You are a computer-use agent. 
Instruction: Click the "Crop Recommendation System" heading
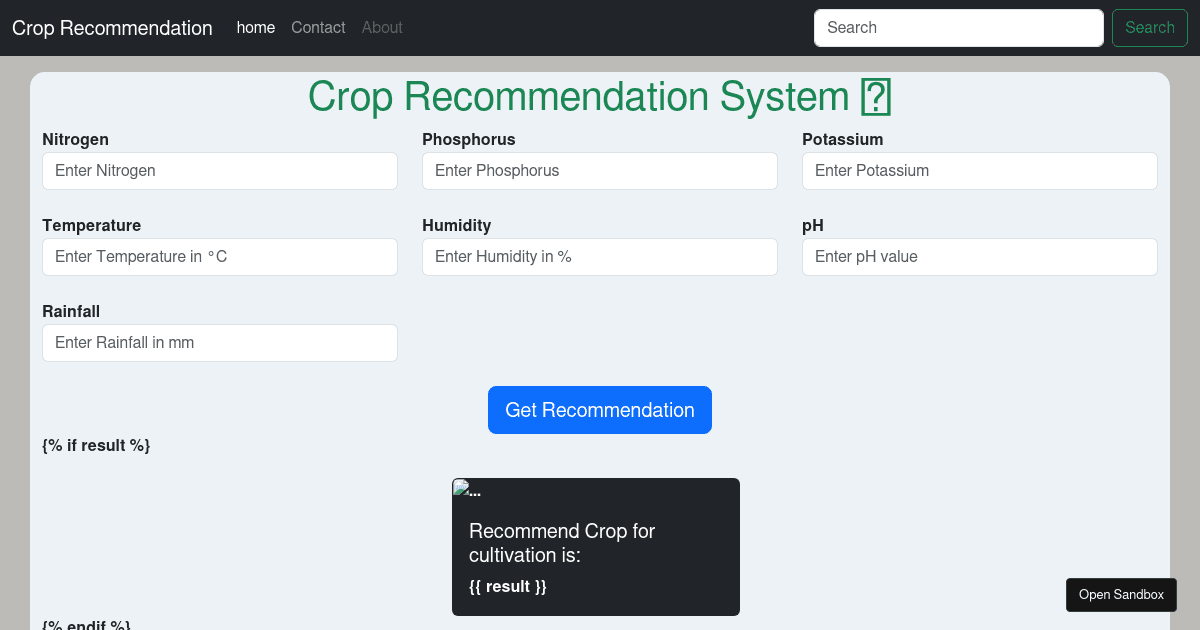click(x=578, y=97)
